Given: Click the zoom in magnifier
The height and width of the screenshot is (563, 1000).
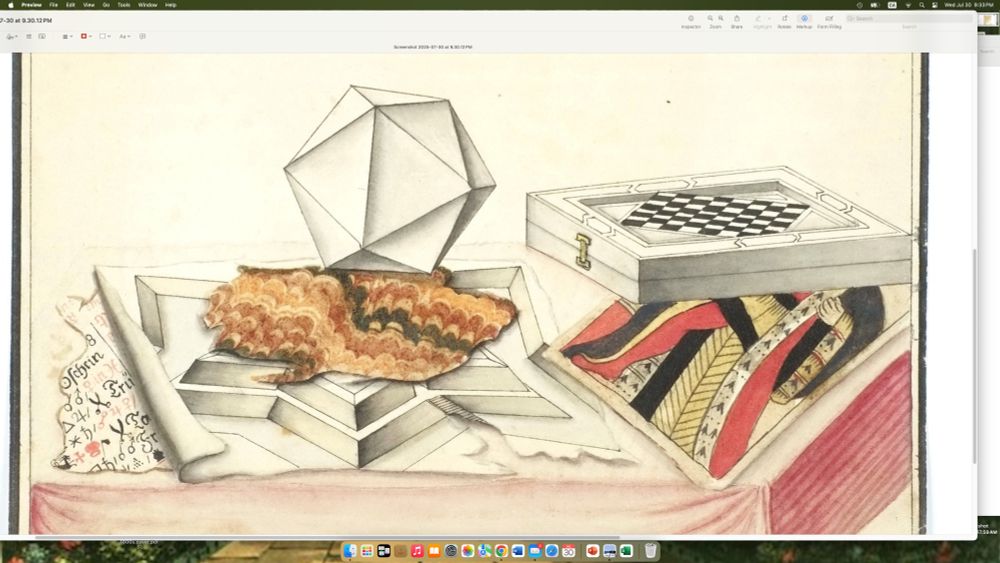Looking at the screenshot, I should click(721, 18).
